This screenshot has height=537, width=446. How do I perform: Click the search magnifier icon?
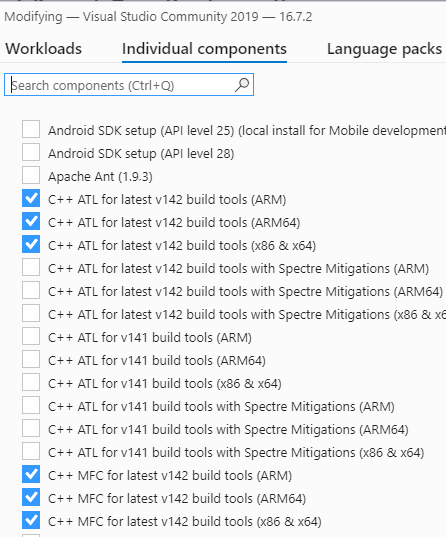[x=242, y=85]
